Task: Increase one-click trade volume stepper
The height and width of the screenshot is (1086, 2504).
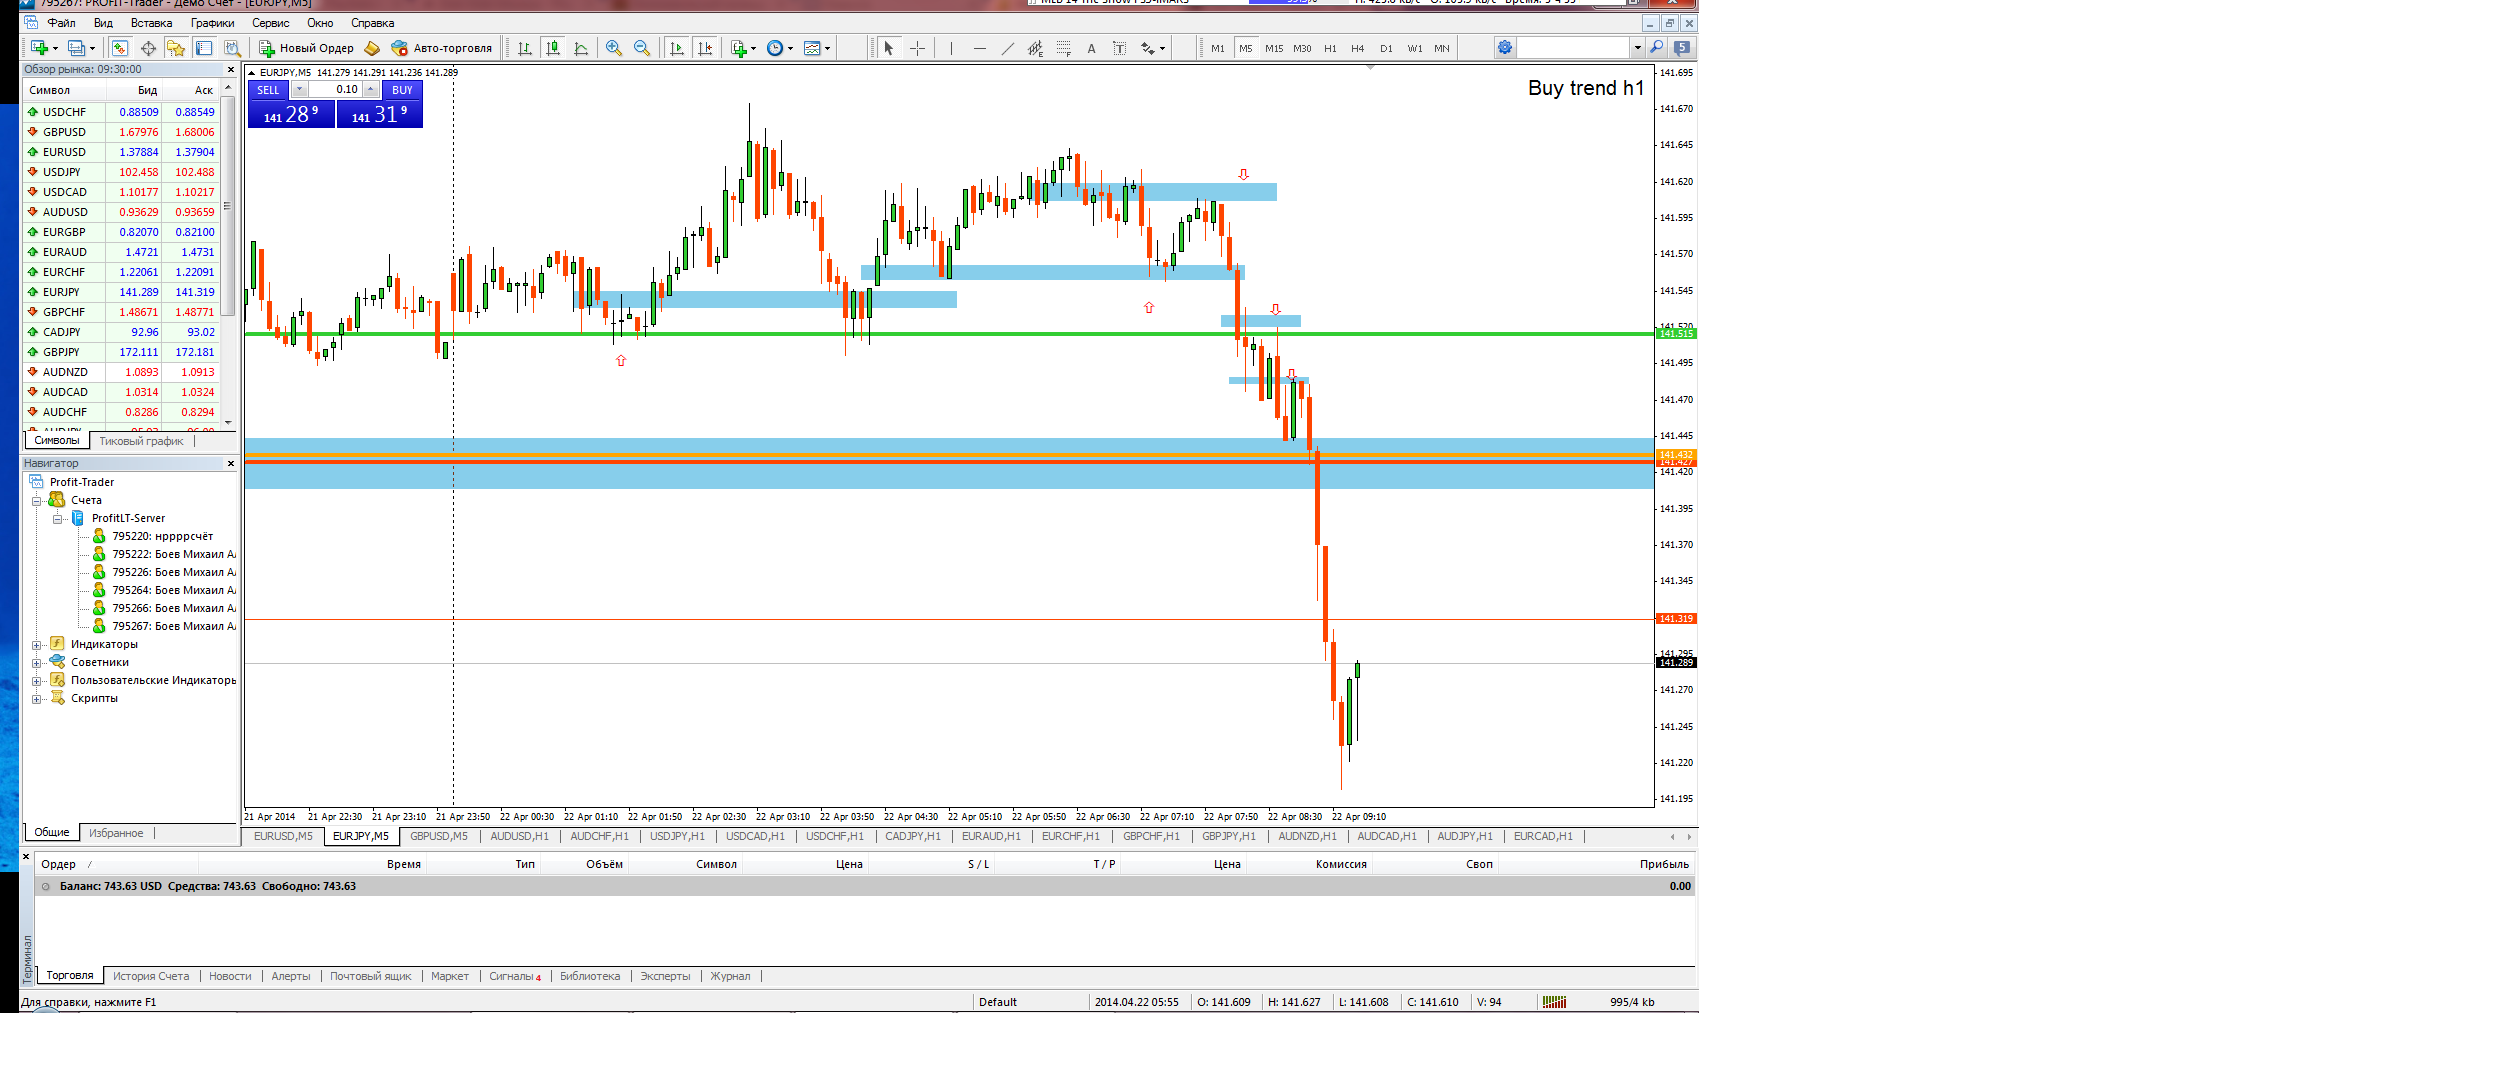Action: coord(370,90)
